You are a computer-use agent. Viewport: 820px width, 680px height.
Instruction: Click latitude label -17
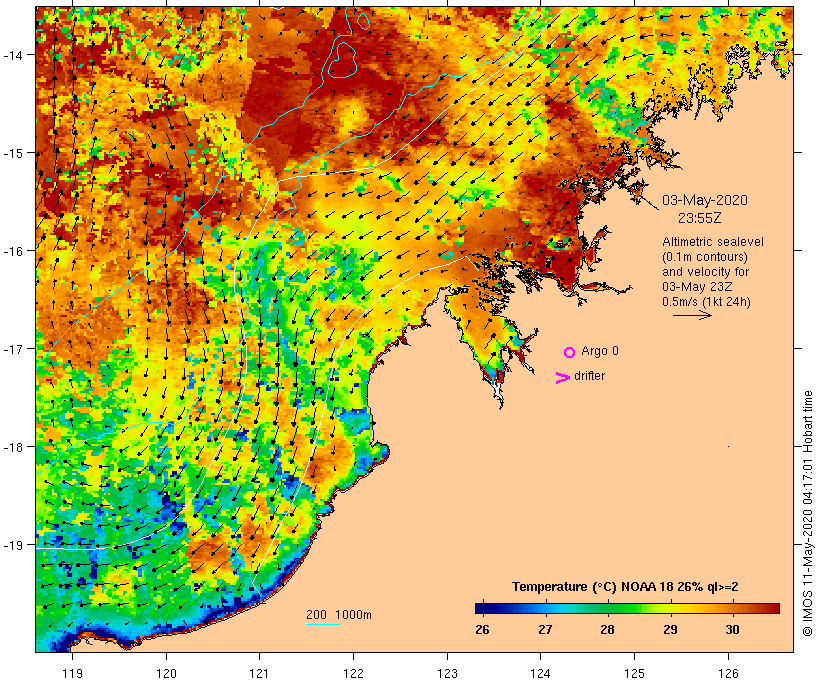pyautogui.click(x=12, y=349)
